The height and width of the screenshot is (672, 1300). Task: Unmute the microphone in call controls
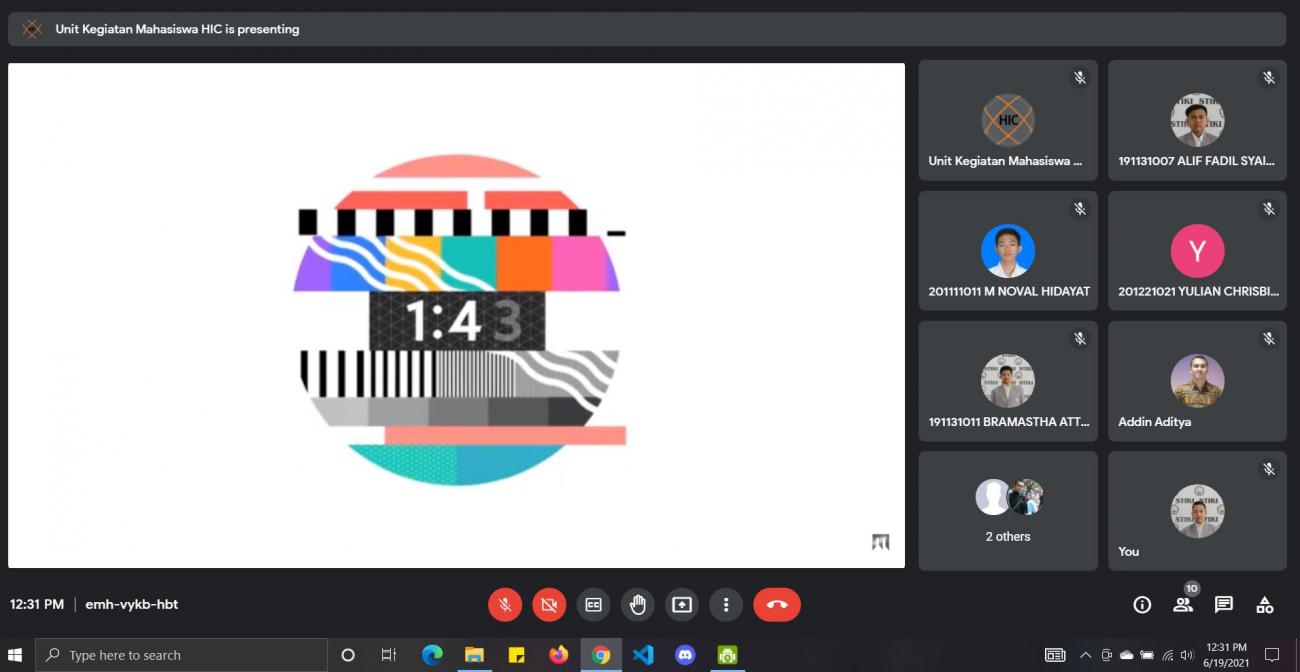click(x=505, y=604)
